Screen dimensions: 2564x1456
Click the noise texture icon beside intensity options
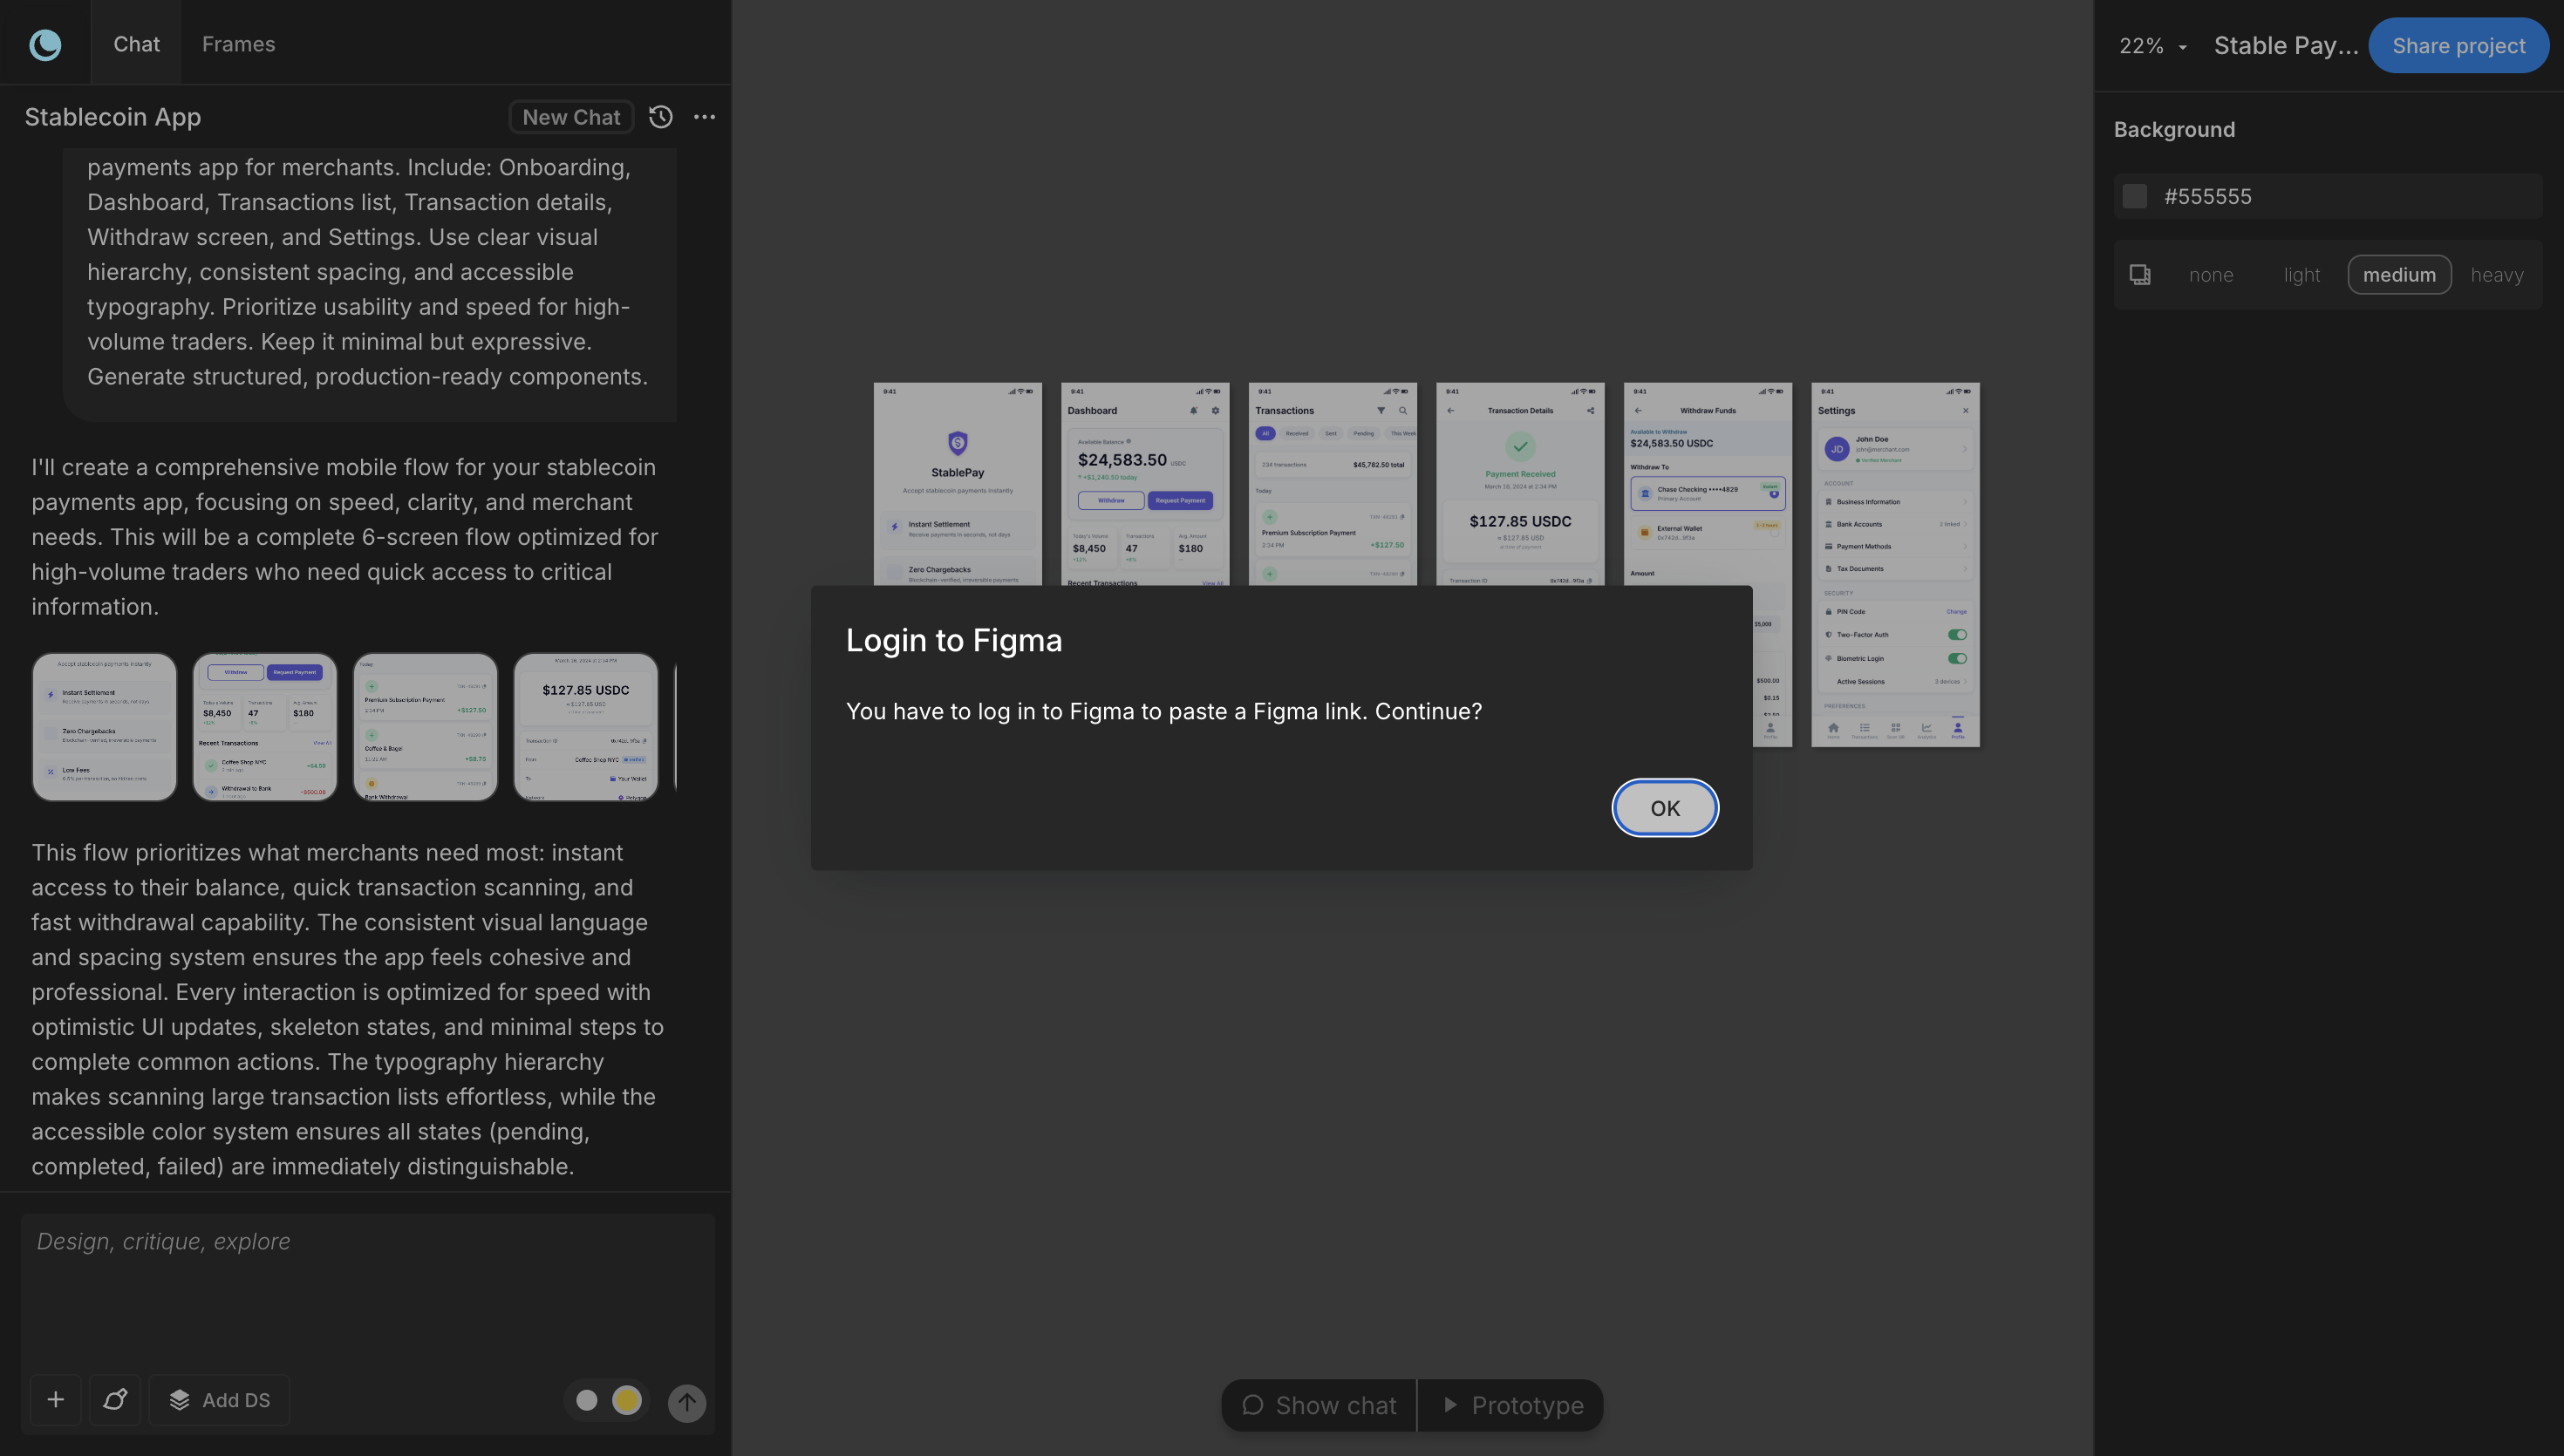(2141, 274)
